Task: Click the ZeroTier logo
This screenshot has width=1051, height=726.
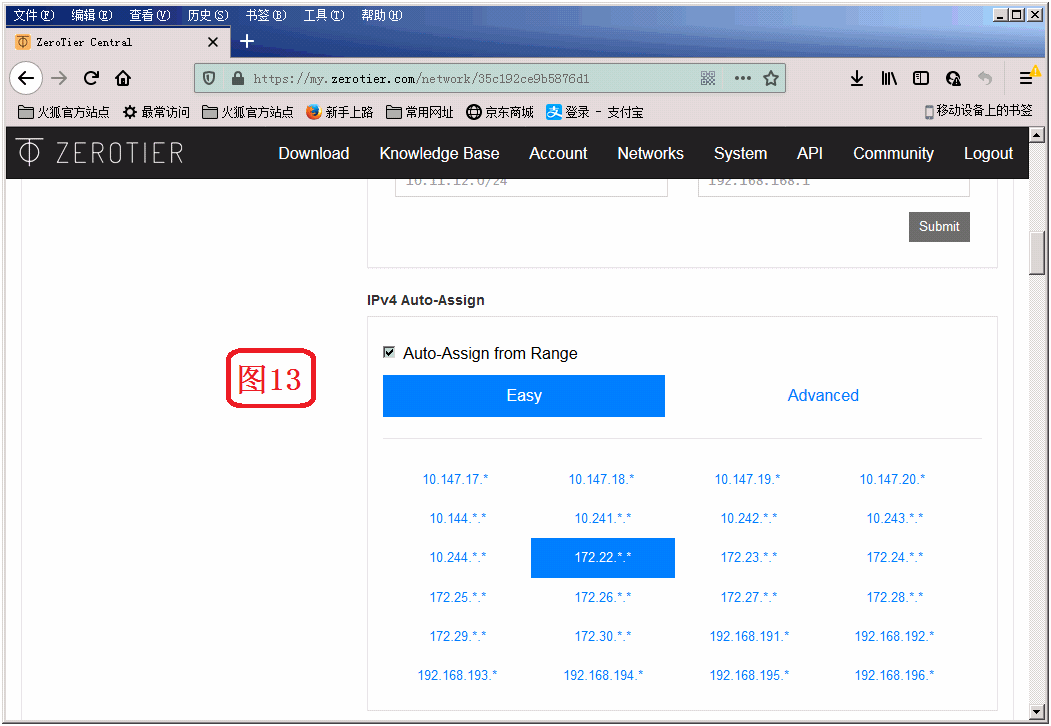Action: pyautogui.click(x=100, y=153)
